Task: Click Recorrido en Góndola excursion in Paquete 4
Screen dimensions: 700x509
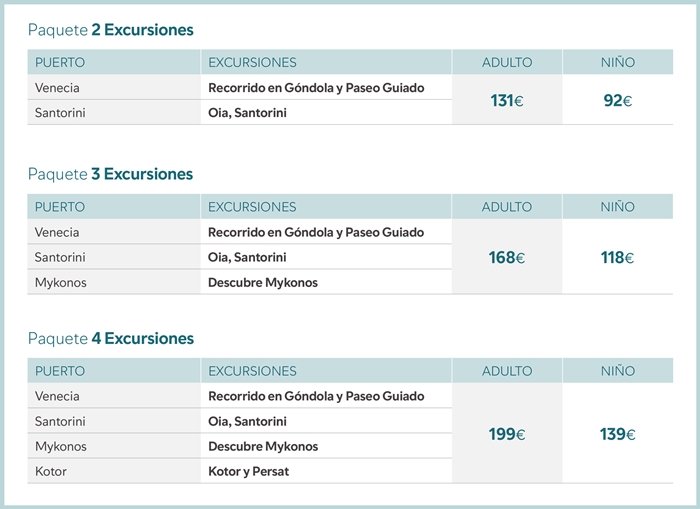Action: (x=316, y=396)
